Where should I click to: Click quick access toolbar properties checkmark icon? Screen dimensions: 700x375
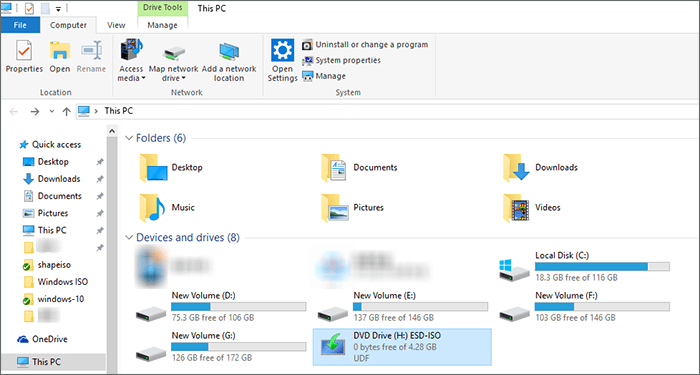coord(29,8)
